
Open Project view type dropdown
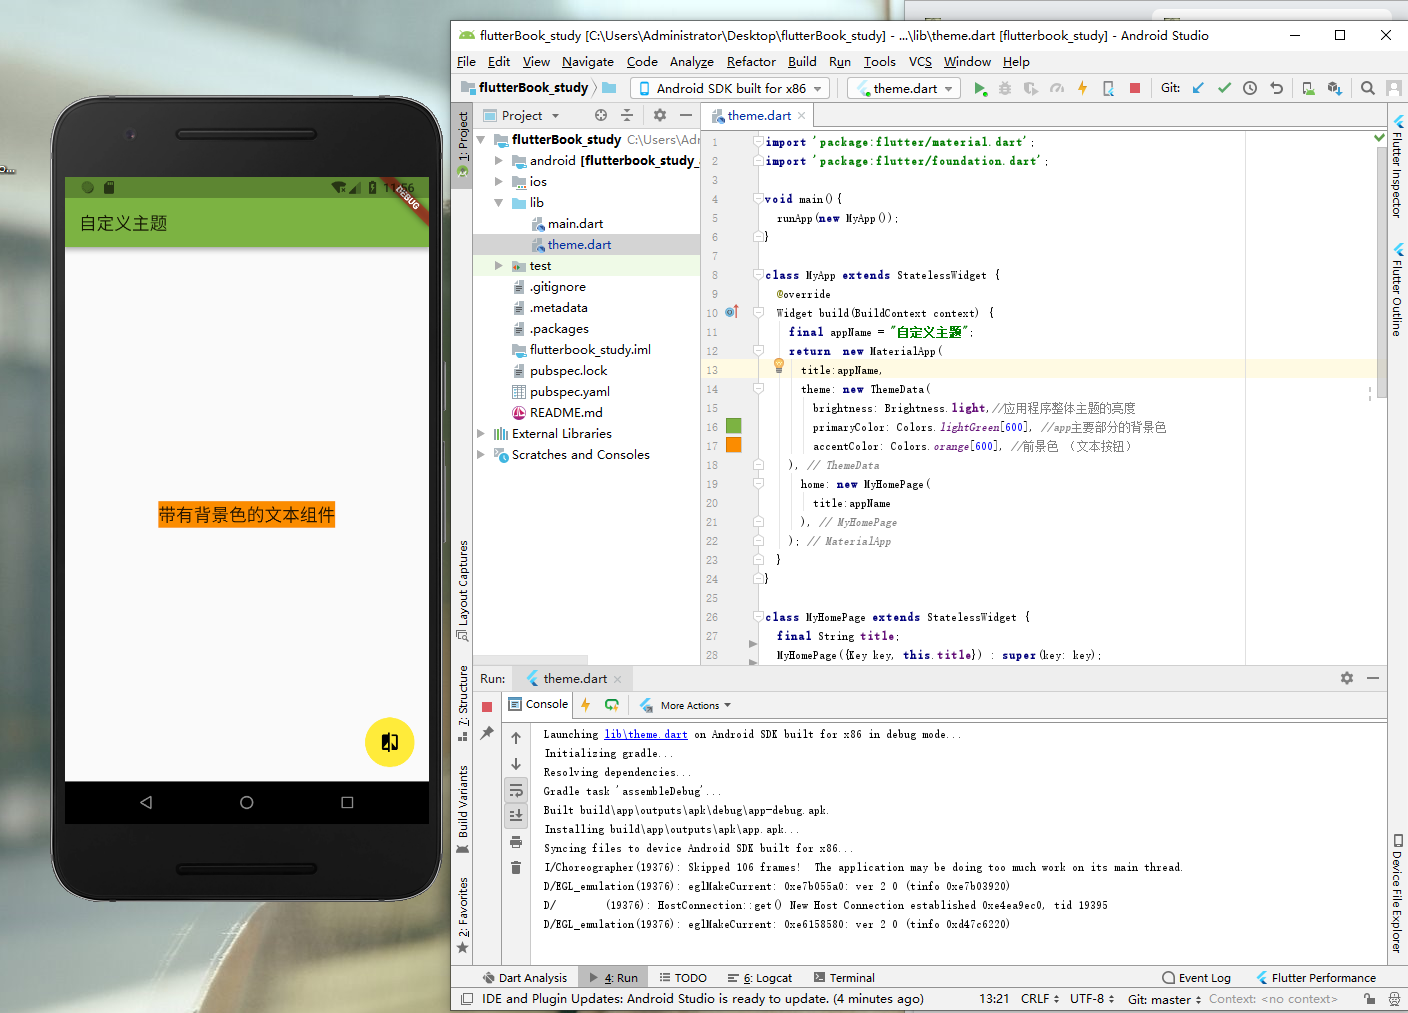point(522,115)
